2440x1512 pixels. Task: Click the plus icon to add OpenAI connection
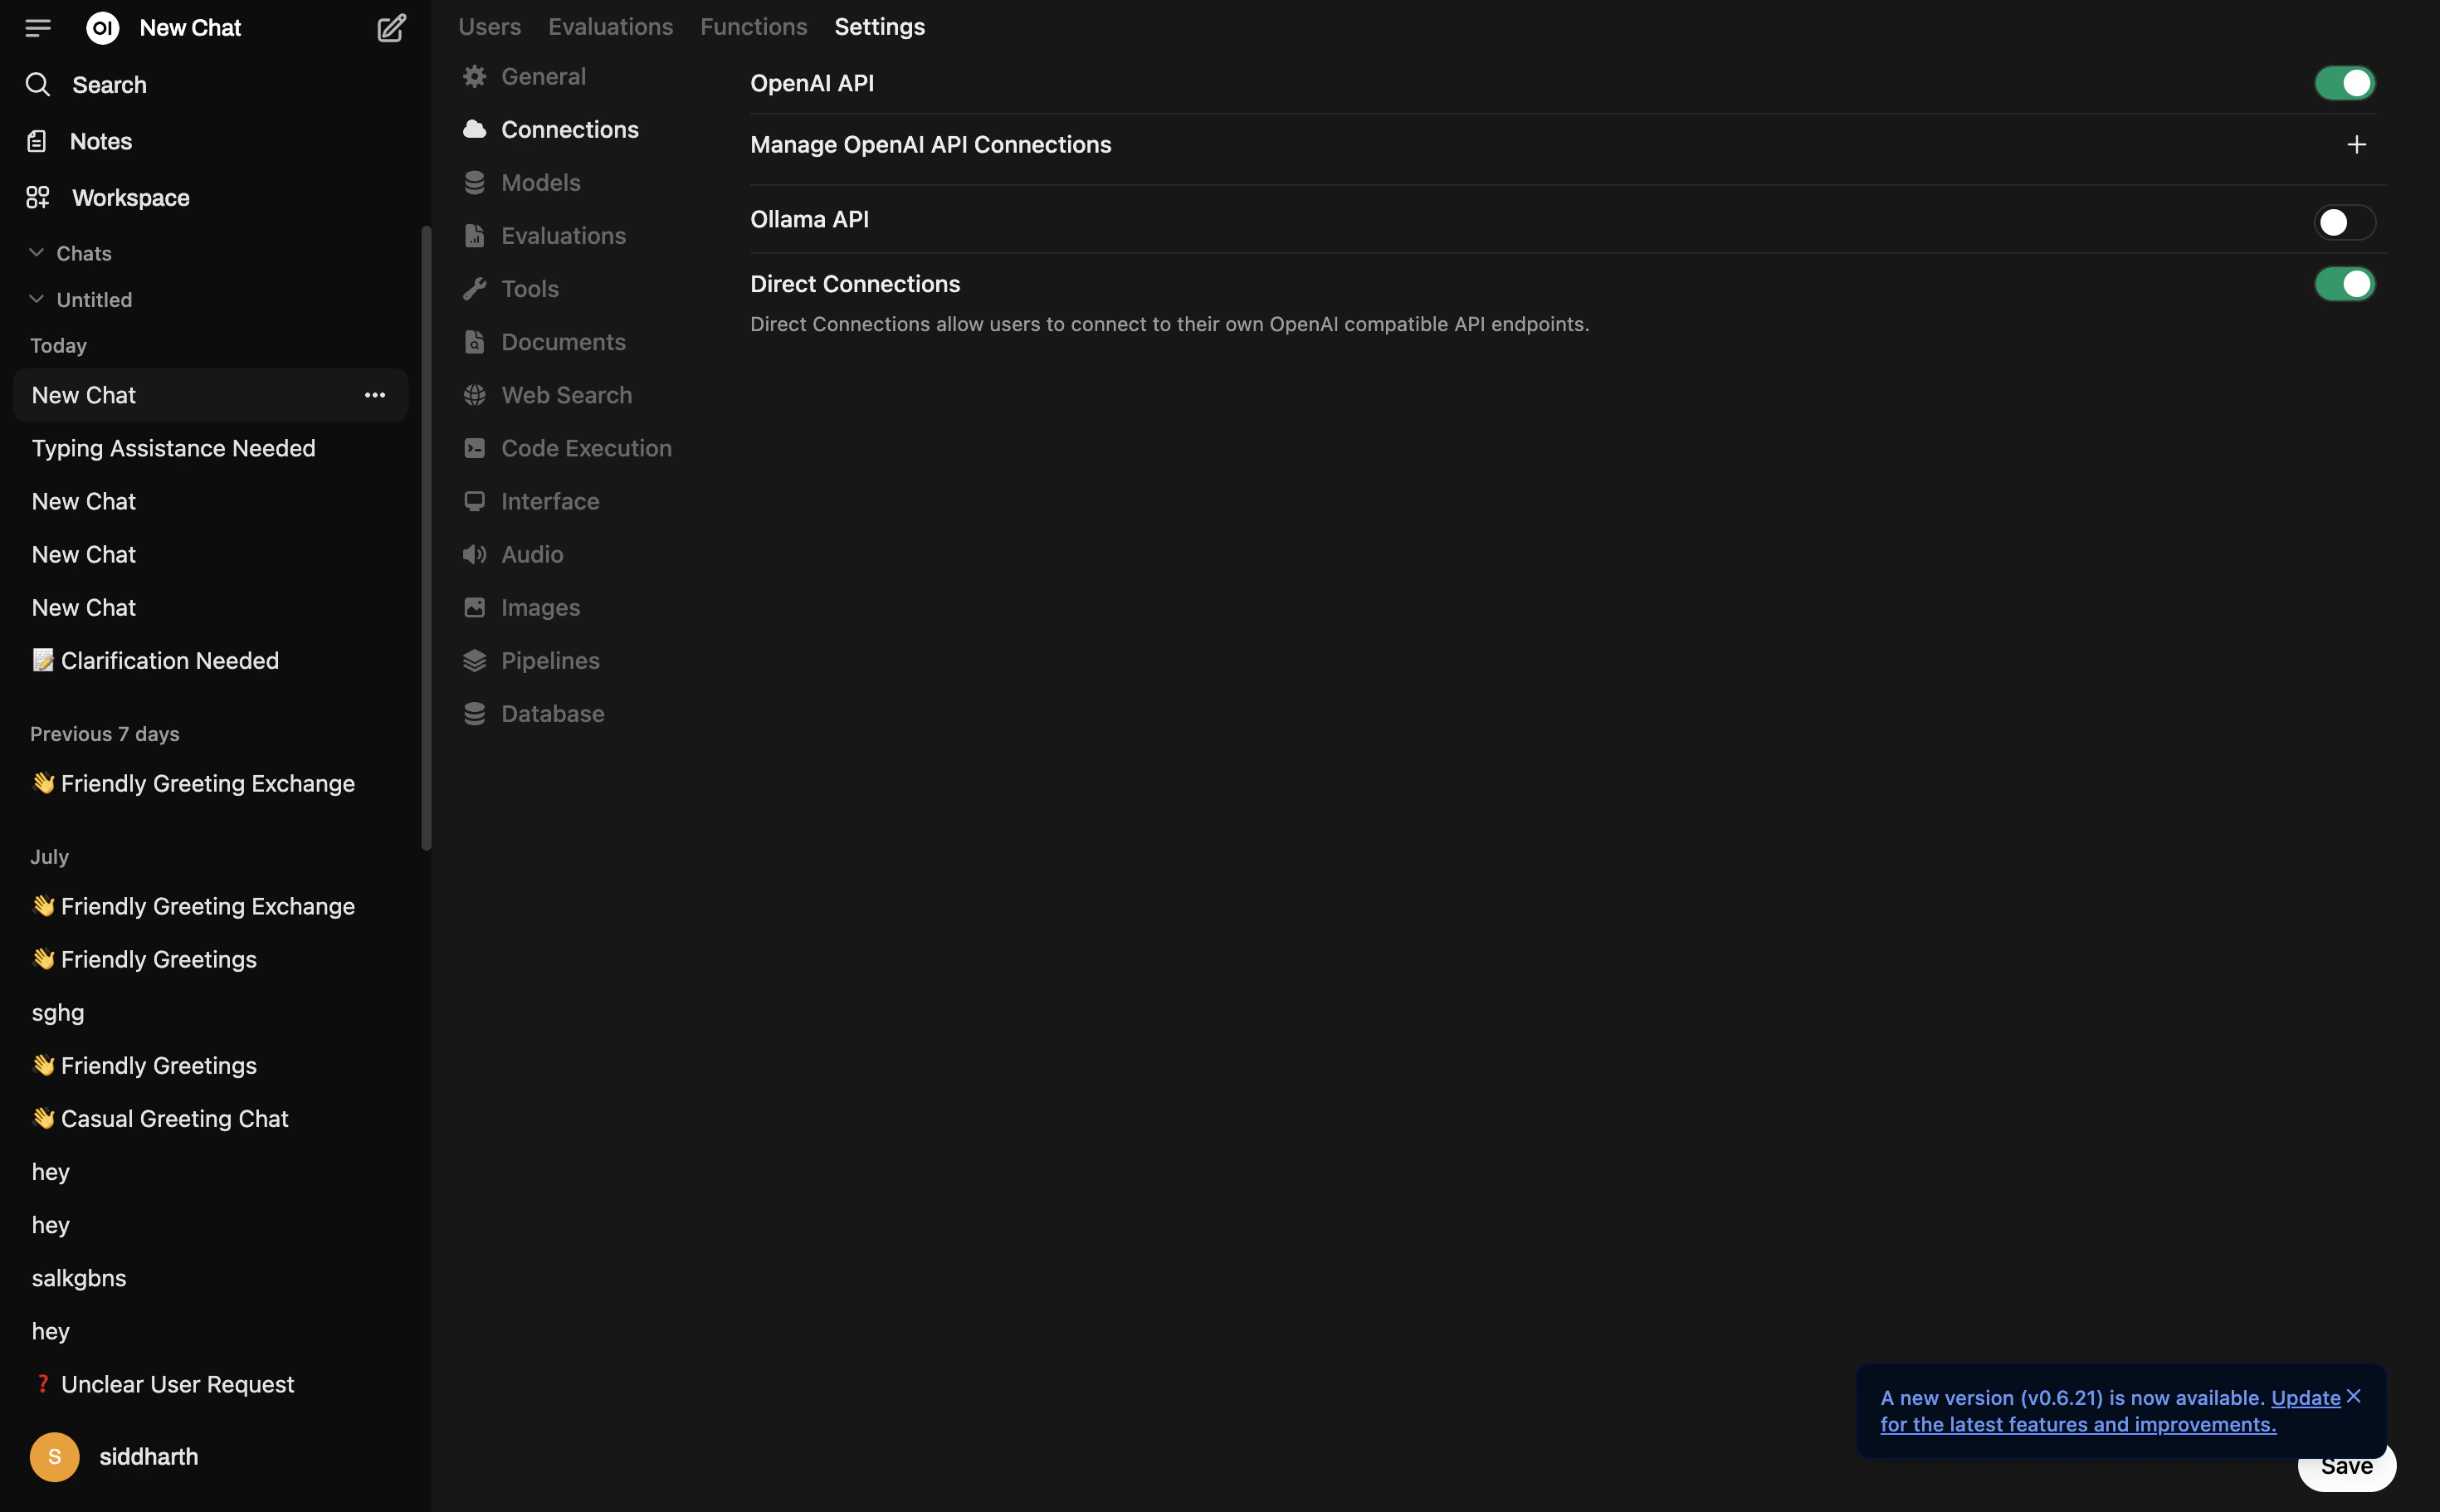2356,145
